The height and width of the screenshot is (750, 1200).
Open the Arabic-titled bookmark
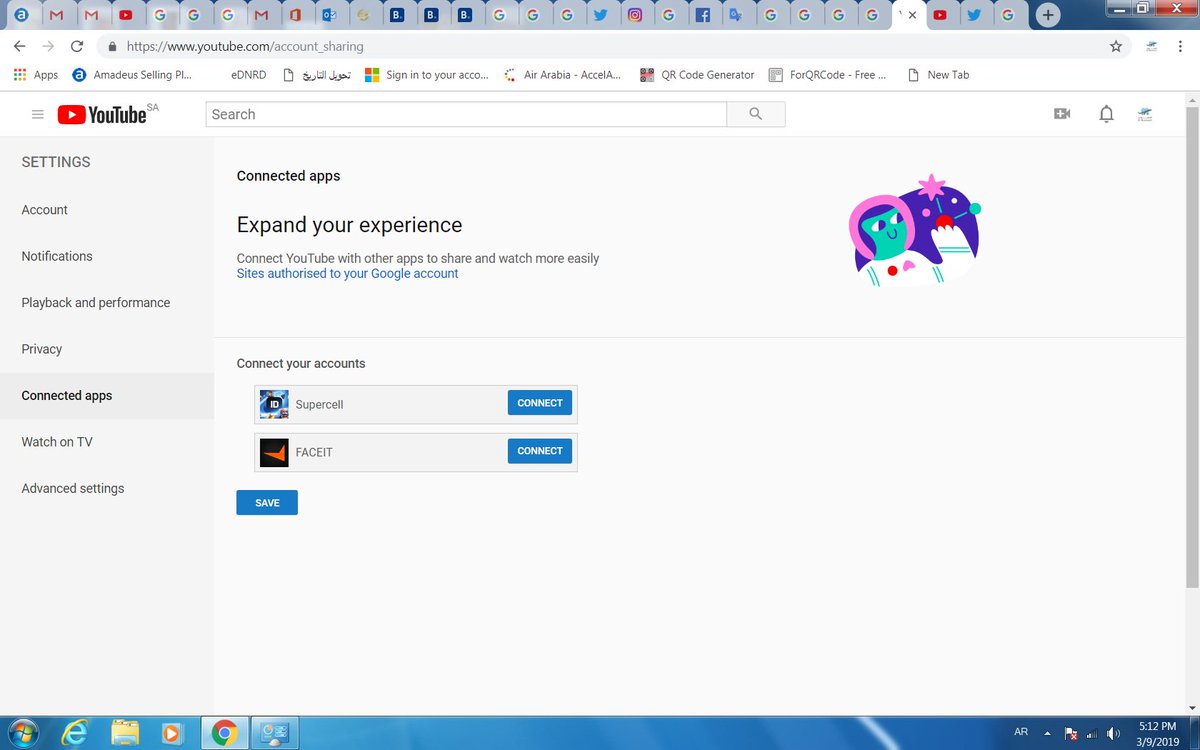(317, 74)
